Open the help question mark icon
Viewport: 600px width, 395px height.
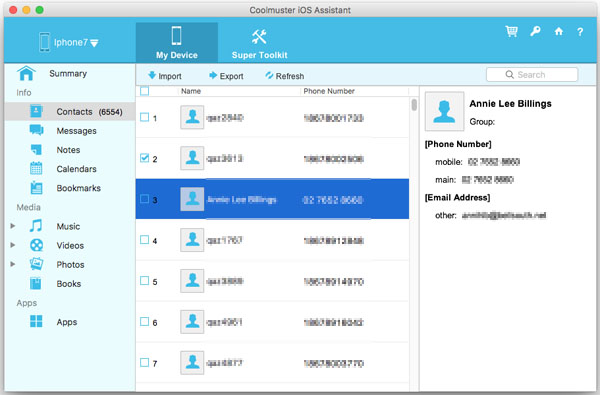[580, 32]
